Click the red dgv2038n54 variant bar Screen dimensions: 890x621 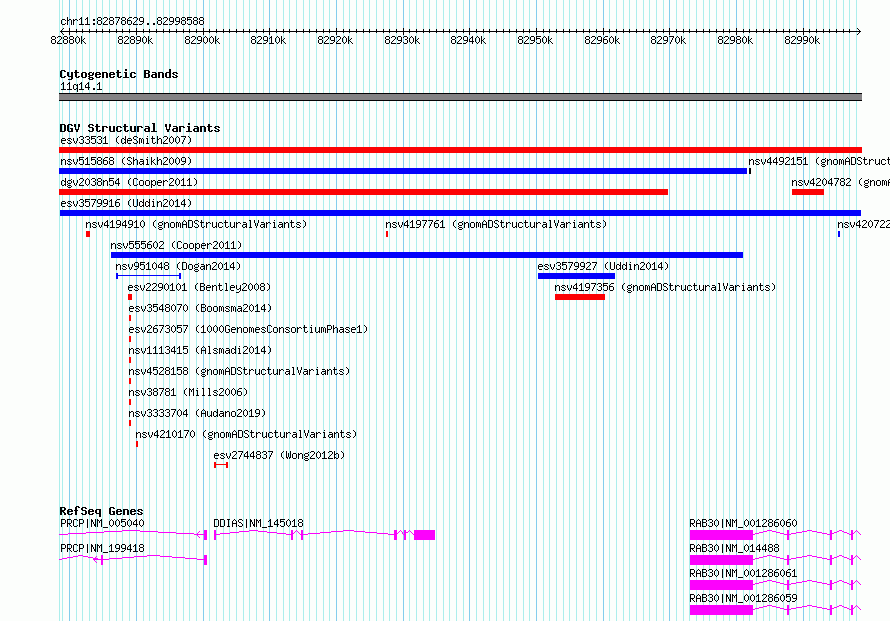click(x=363, y=192)
